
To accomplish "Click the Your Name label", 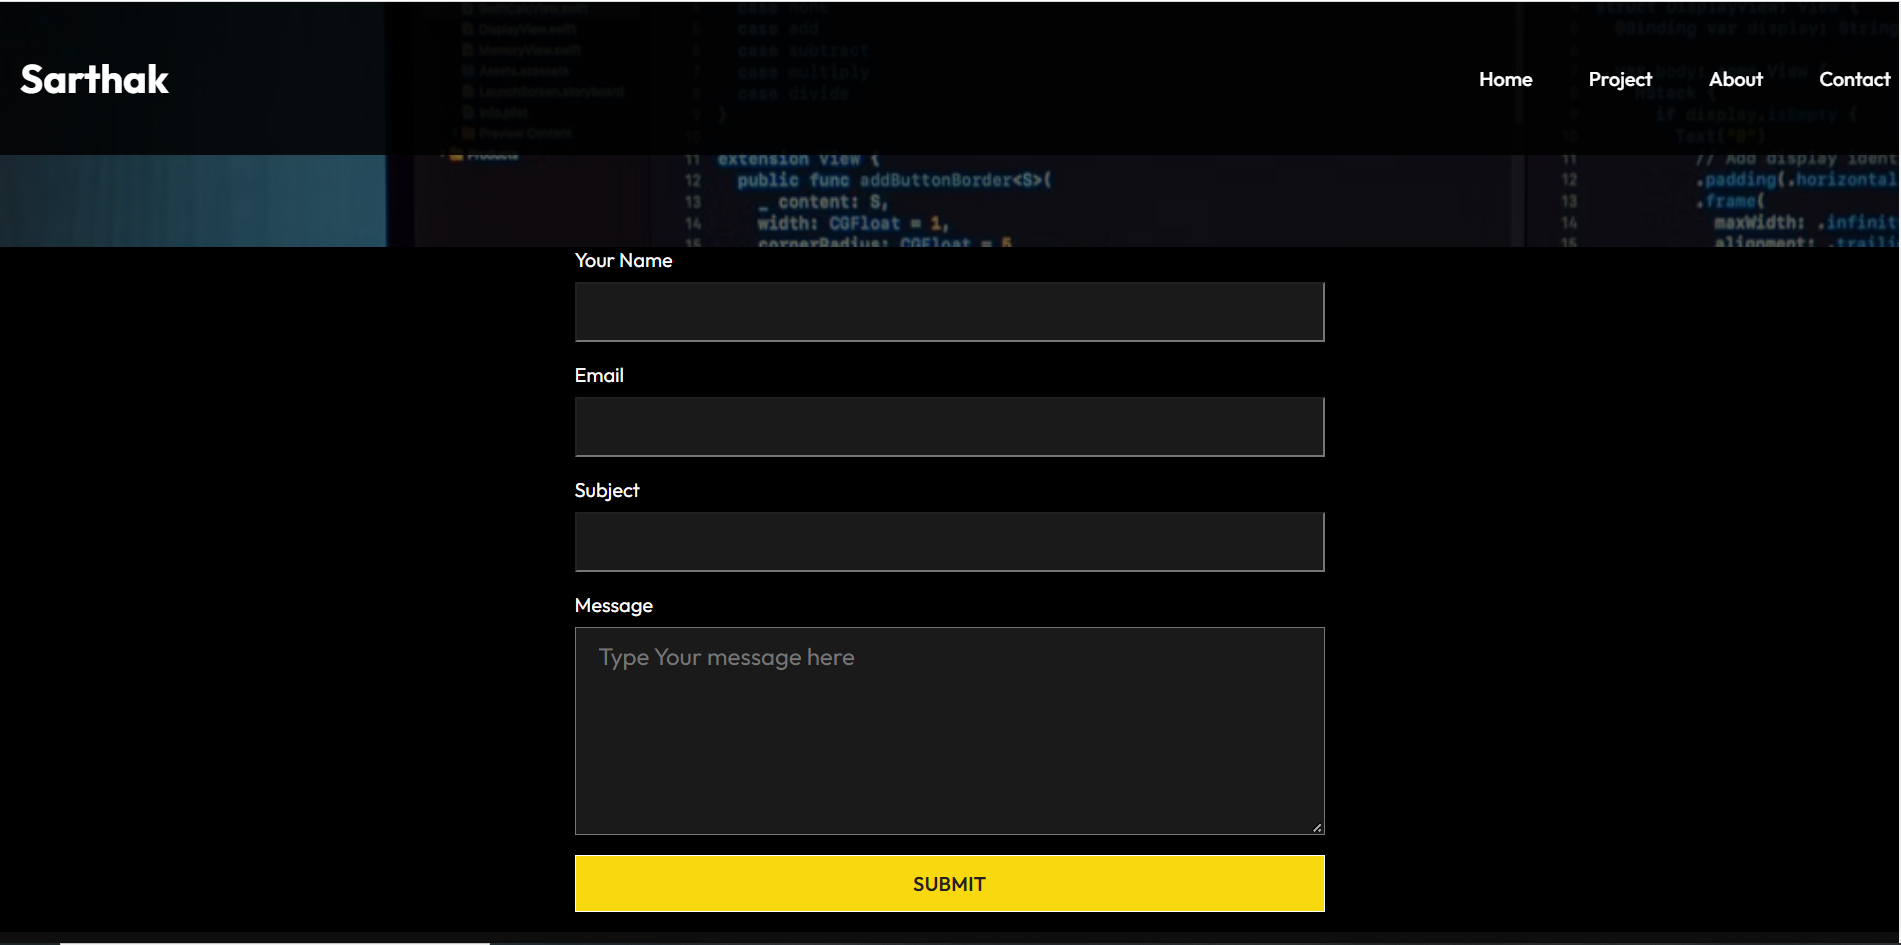I will point(623,260).
